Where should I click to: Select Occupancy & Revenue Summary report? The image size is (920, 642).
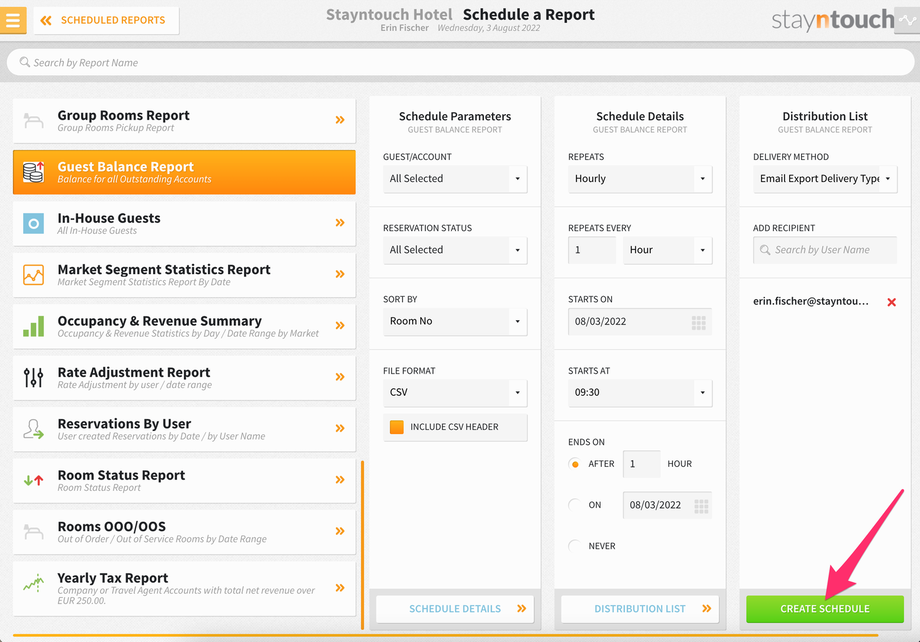point(184,326)
